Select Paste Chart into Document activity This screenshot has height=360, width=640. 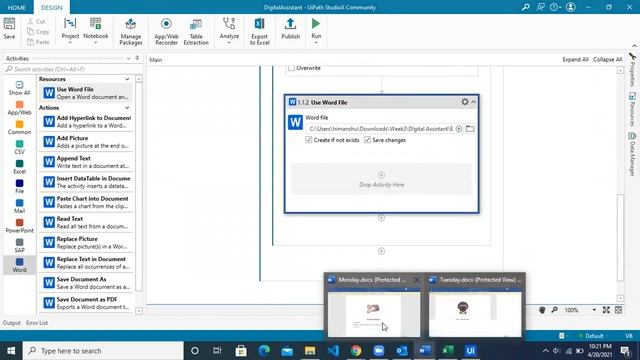(86, 202)
